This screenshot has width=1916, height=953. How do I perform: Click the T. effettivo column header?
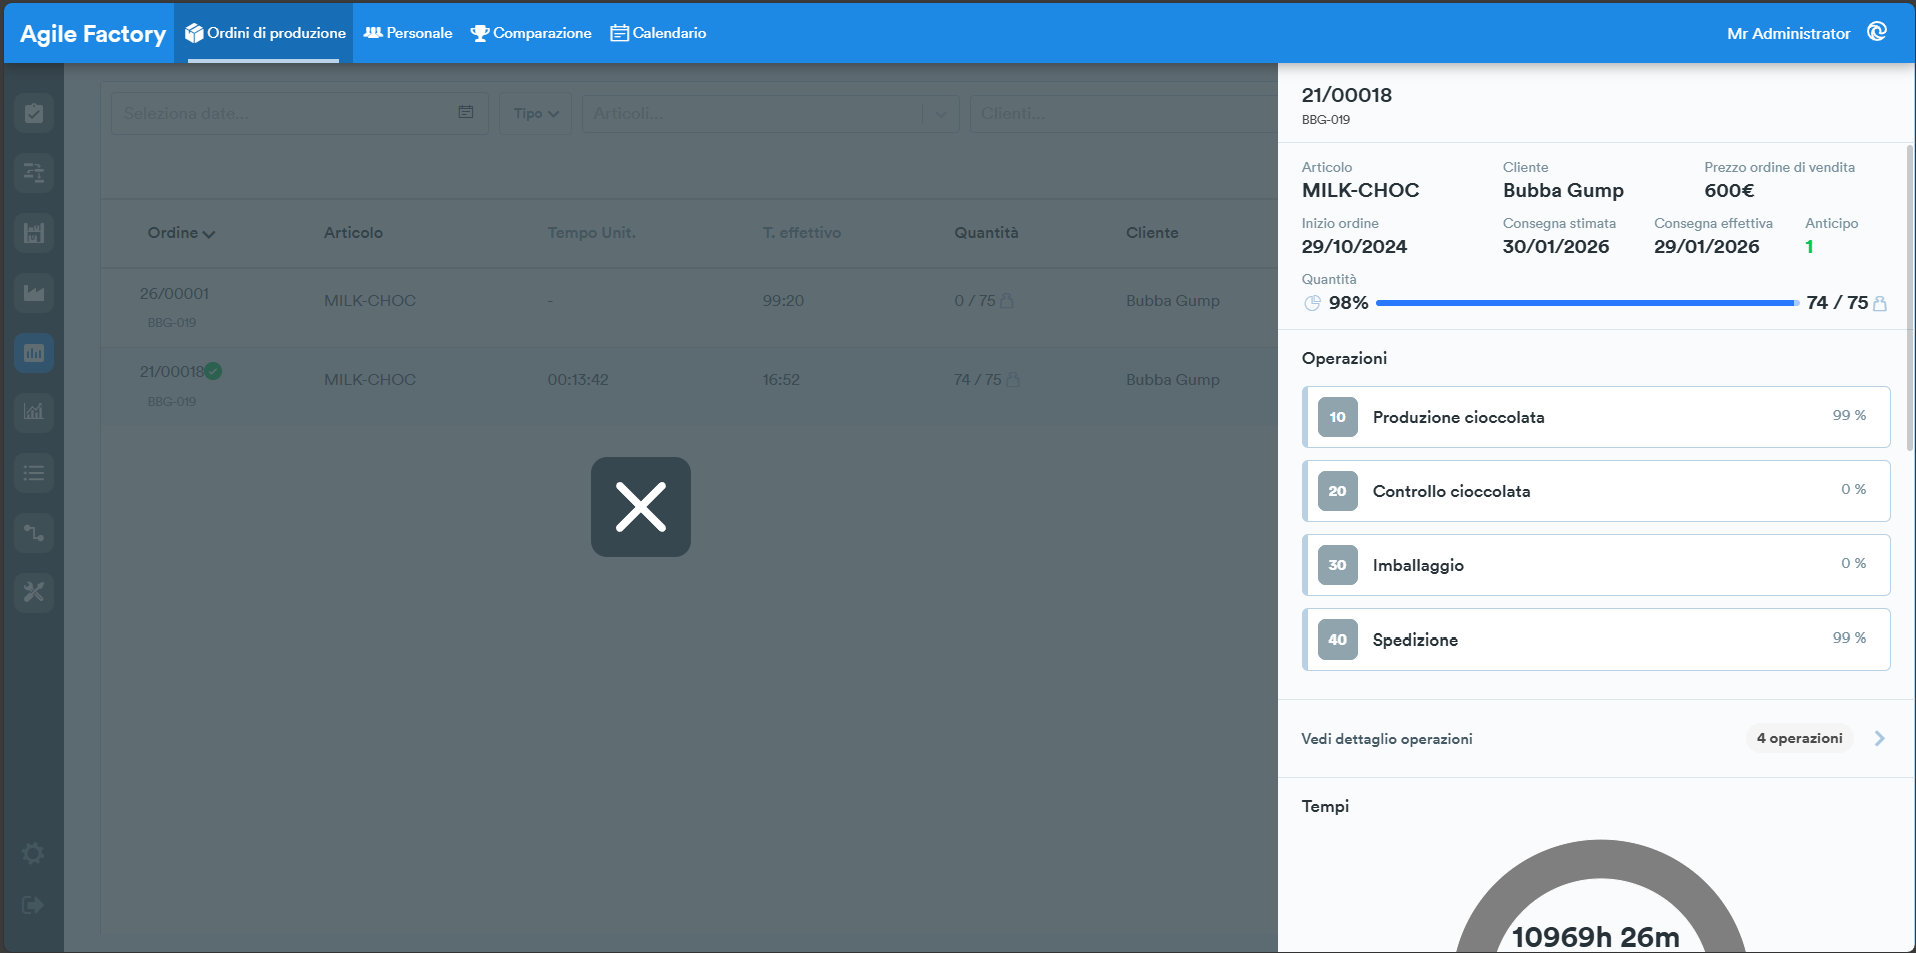(x=801, y=233)
